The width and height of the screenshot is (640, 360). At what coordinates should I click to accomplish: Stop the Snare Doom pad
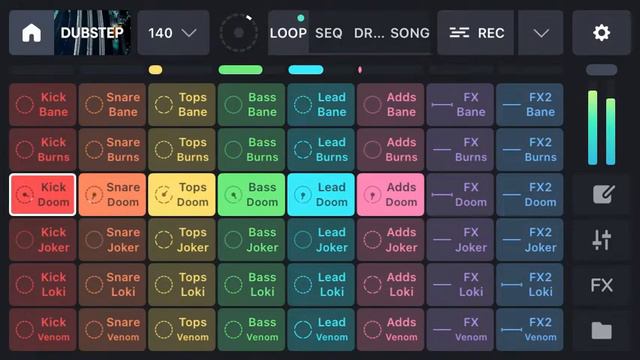[112, 194]
